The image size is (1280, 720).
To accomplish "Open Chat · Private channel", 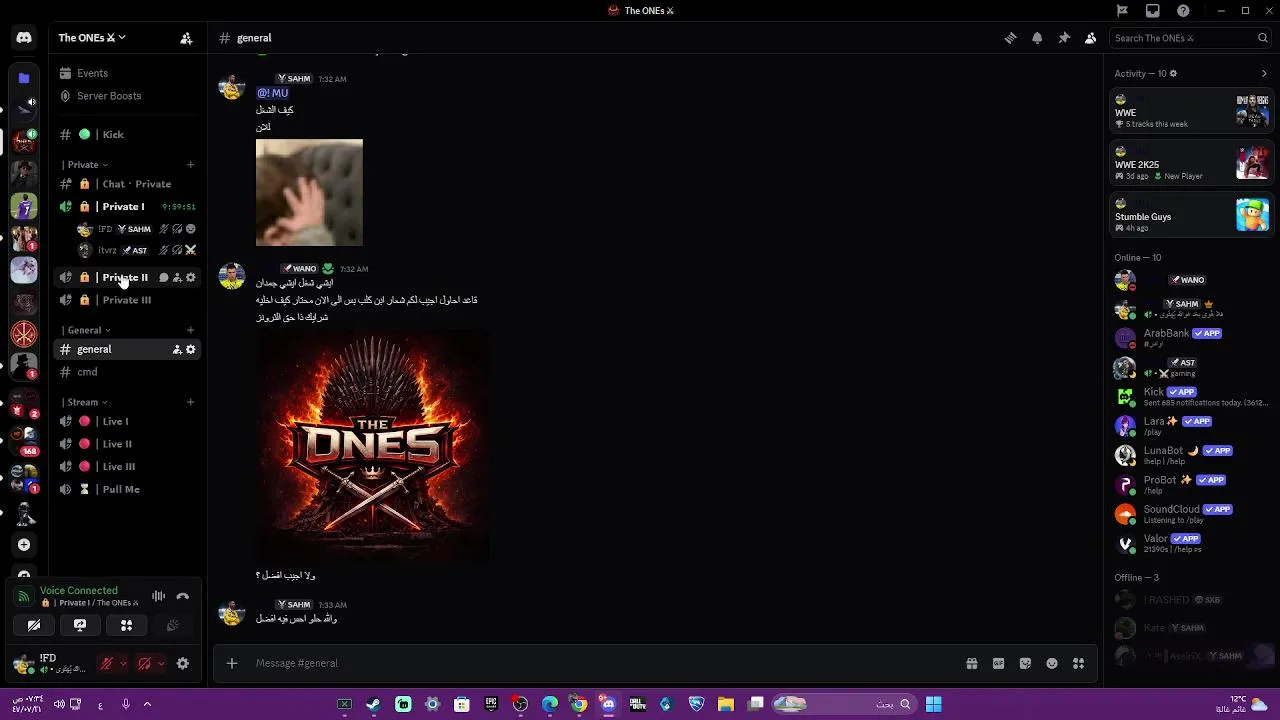I will click(x=128, y=184).
